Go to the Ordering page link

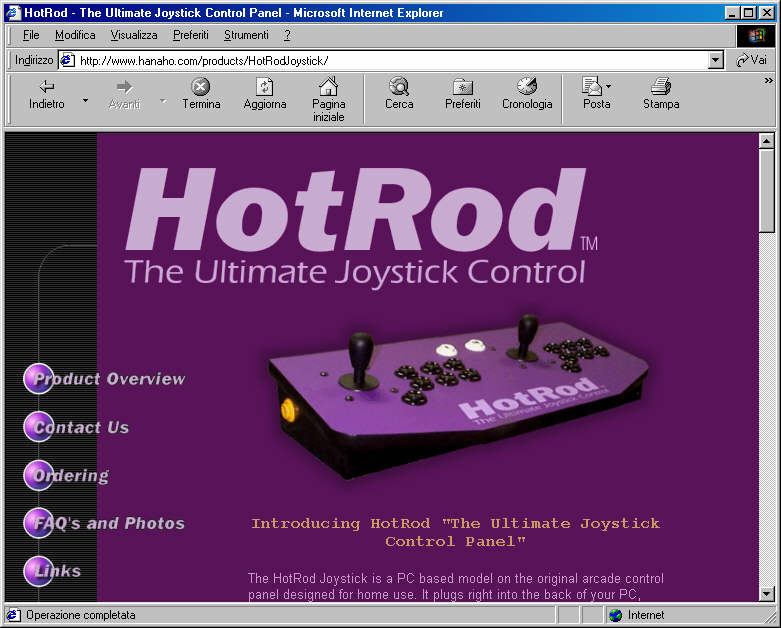point(66,476)
